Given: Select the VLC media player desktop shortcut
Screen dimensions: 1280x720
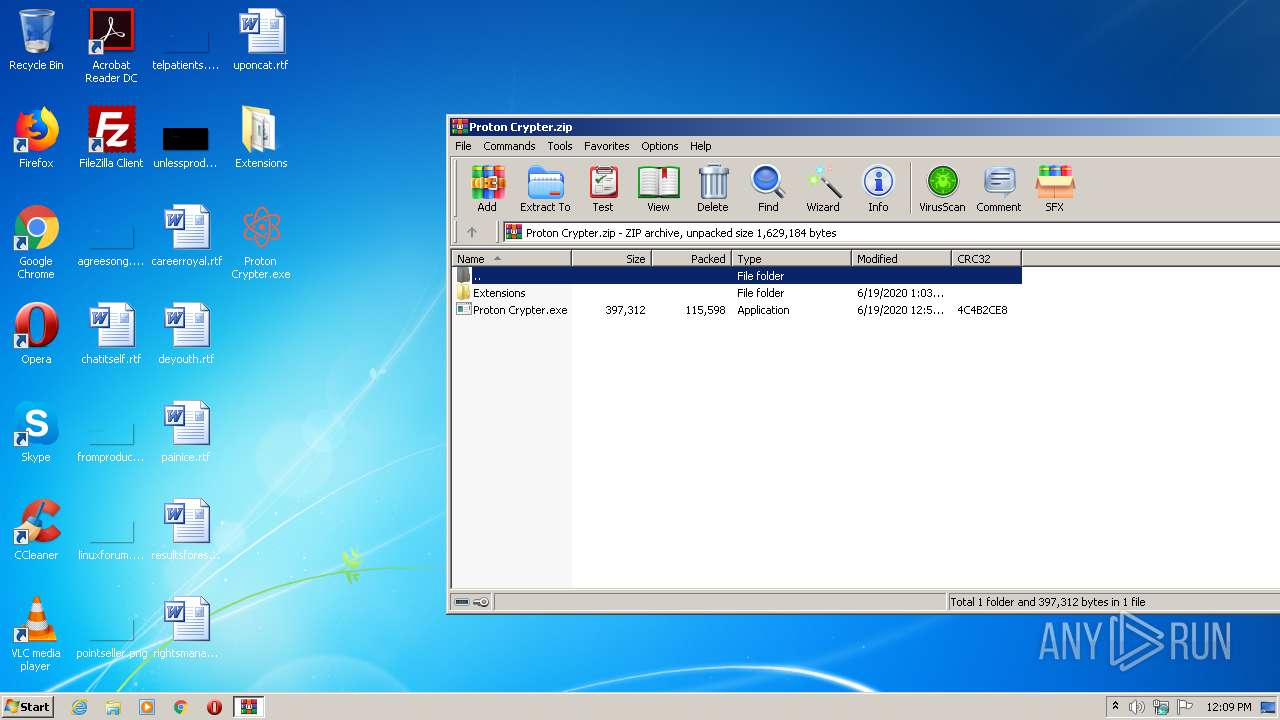Looking at the screenshot, I should click(36, 634).
